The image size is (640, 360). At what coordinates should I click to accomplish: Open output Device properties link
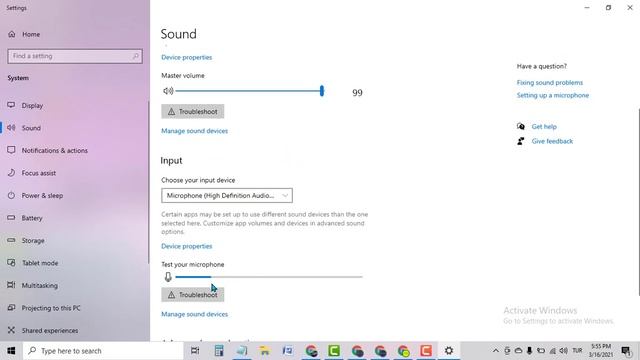[187, 58]
